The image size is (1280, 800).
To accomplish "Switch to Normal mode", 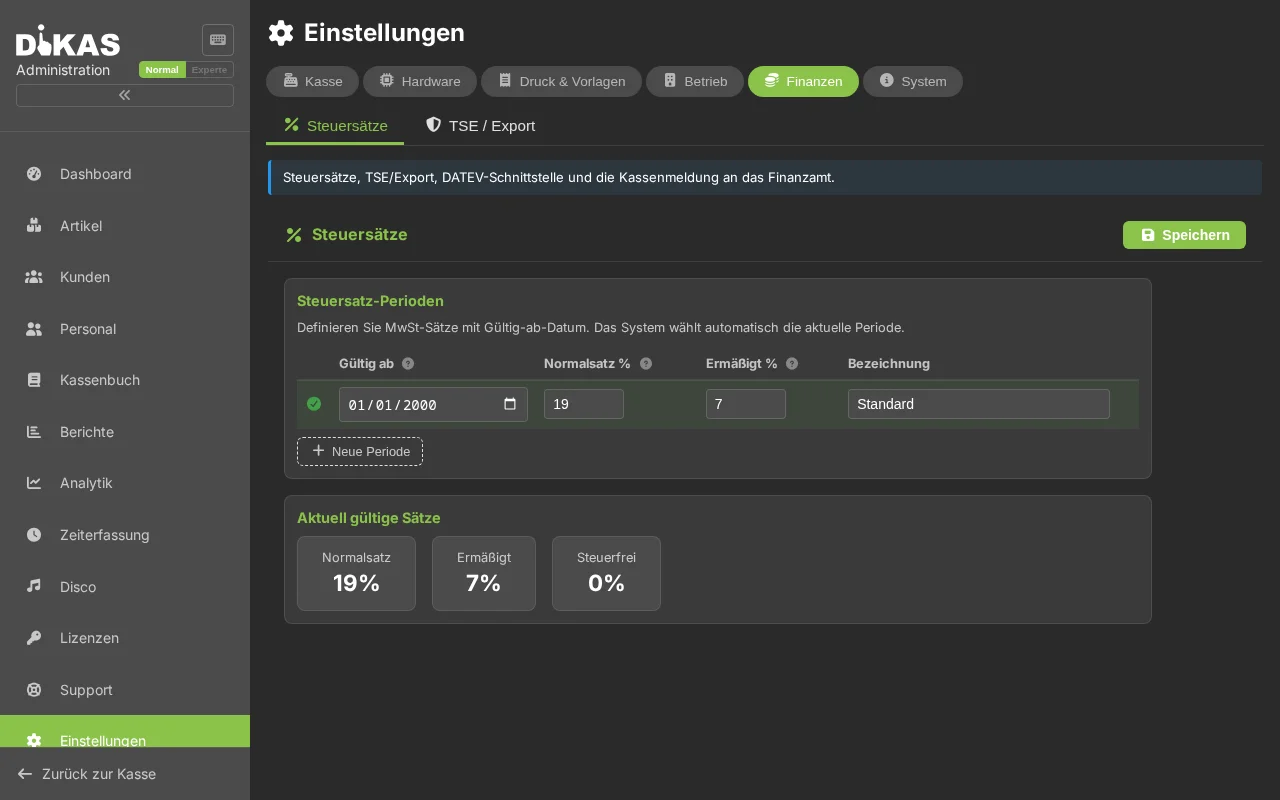I will tap(162, 70).
